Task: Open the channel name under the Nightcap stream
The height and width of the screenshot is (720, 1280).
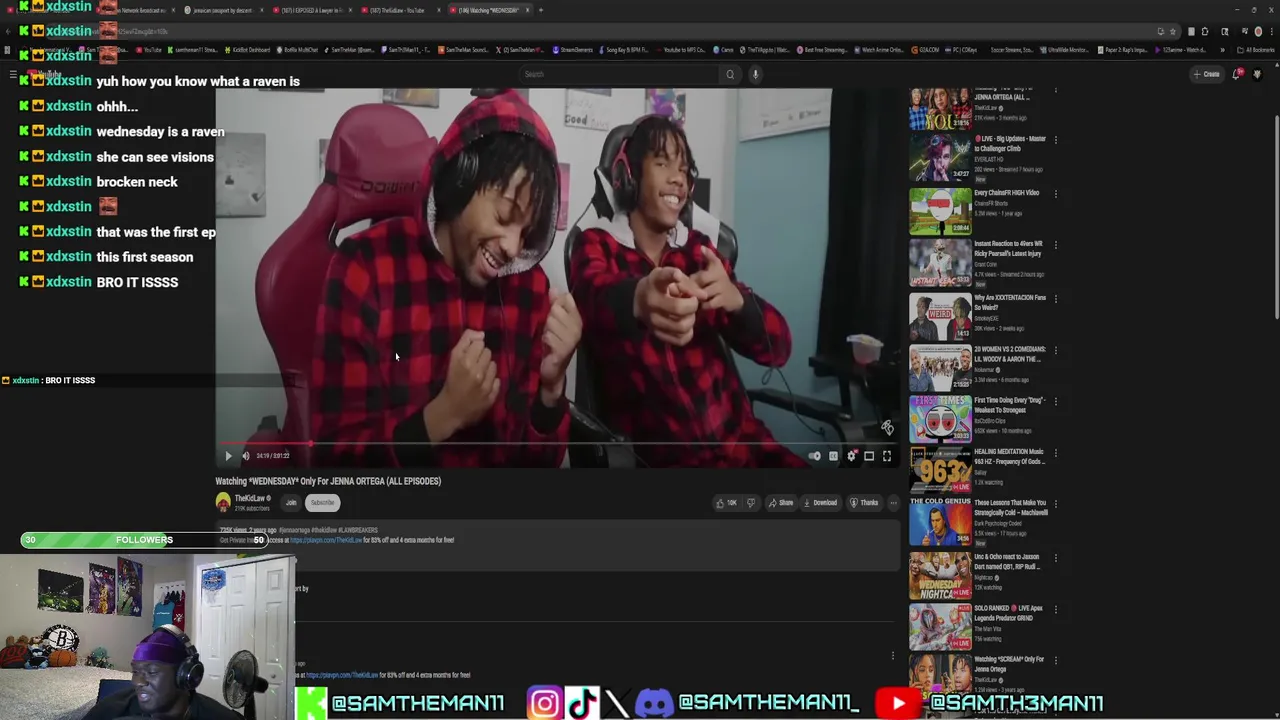Action: pos(986,578)
